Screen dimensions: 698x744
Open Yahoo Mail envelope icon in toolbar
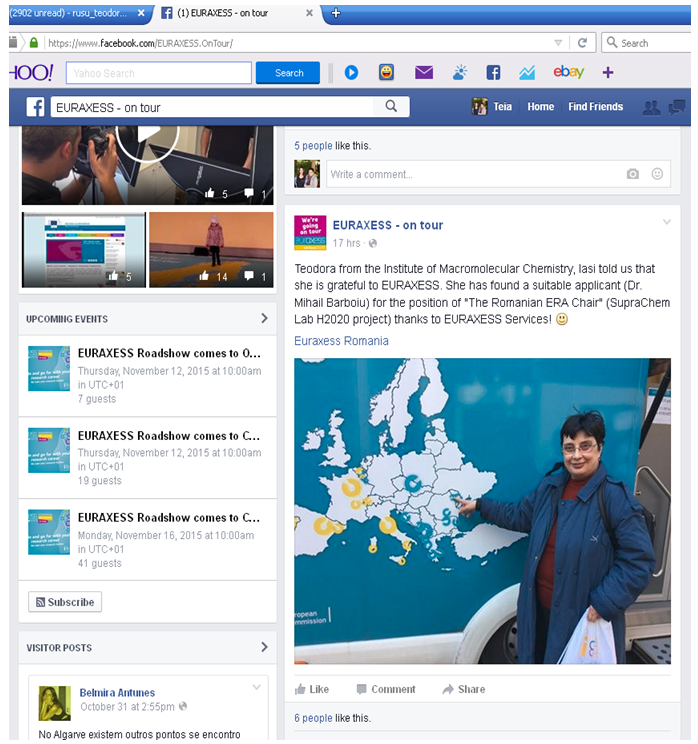(424, 73)
